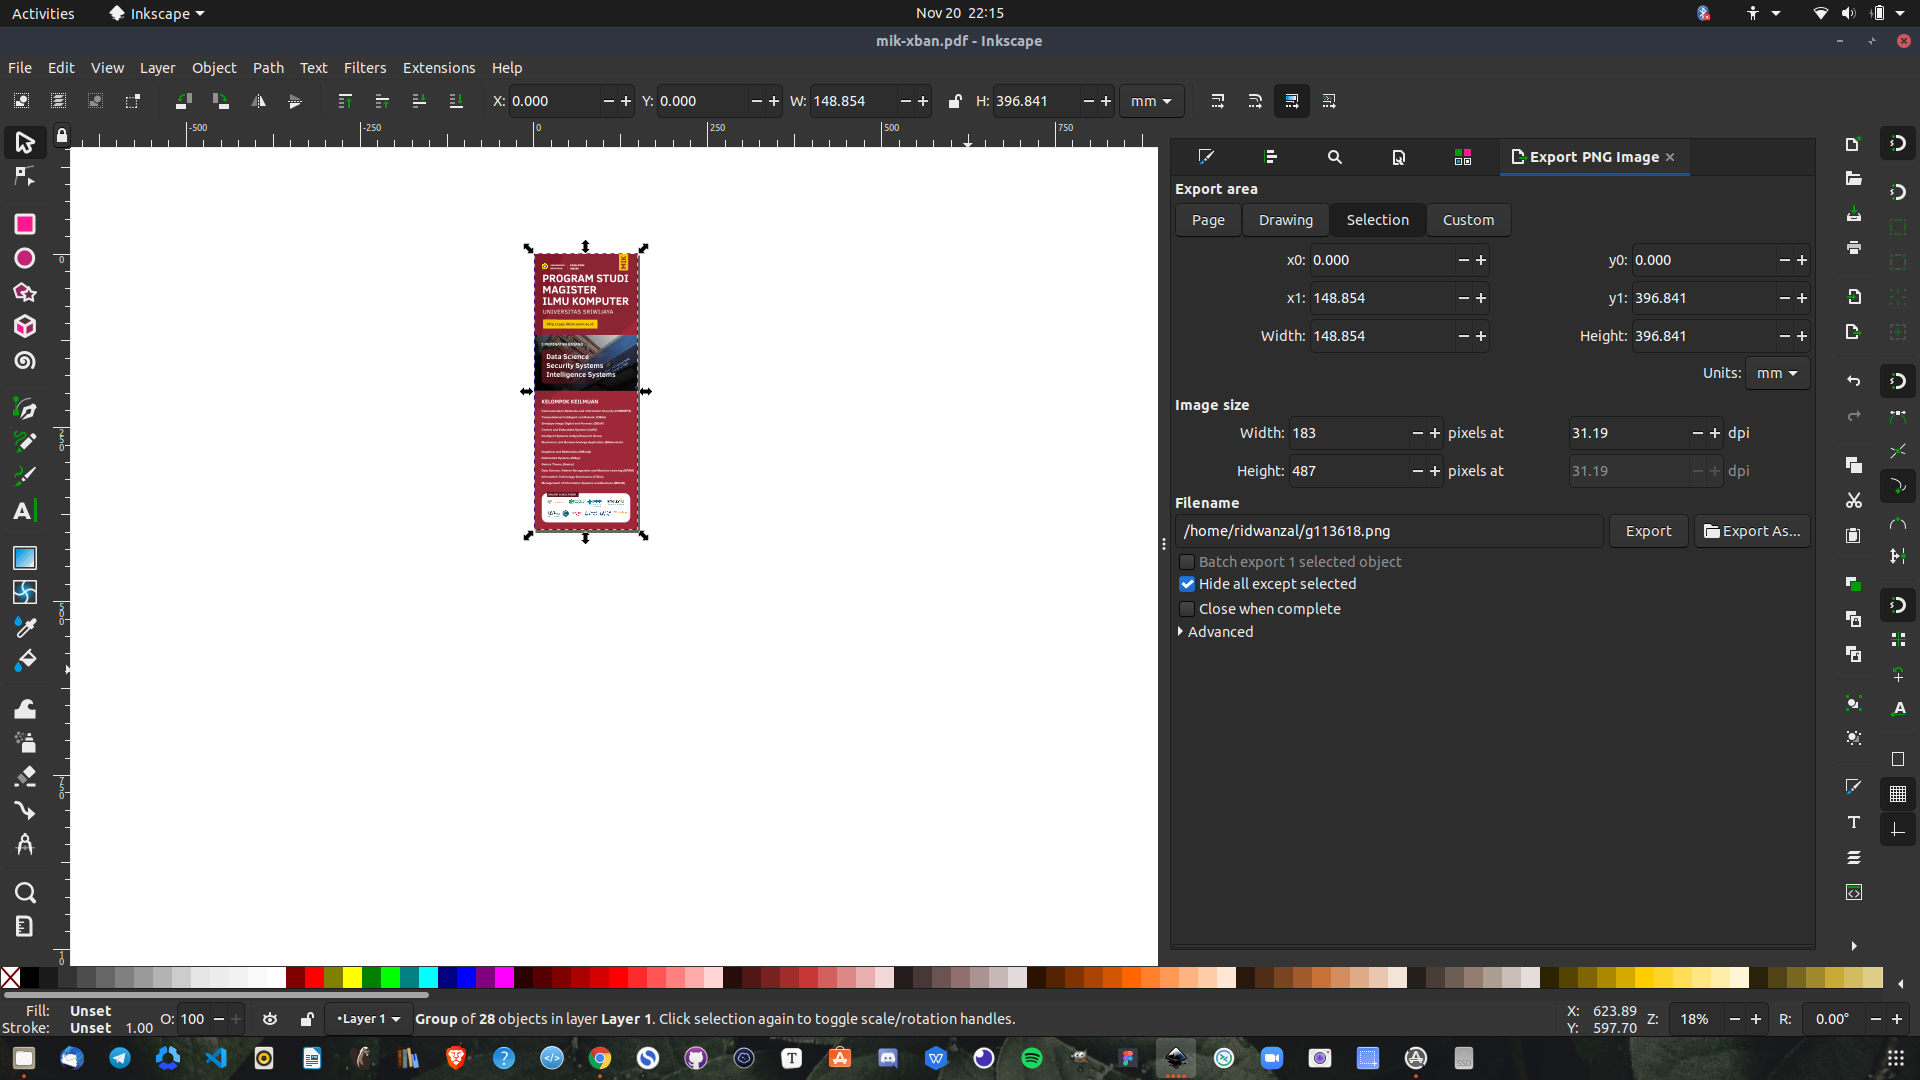
Task: Click the export Filename path field
Action: pos(1388,531)
